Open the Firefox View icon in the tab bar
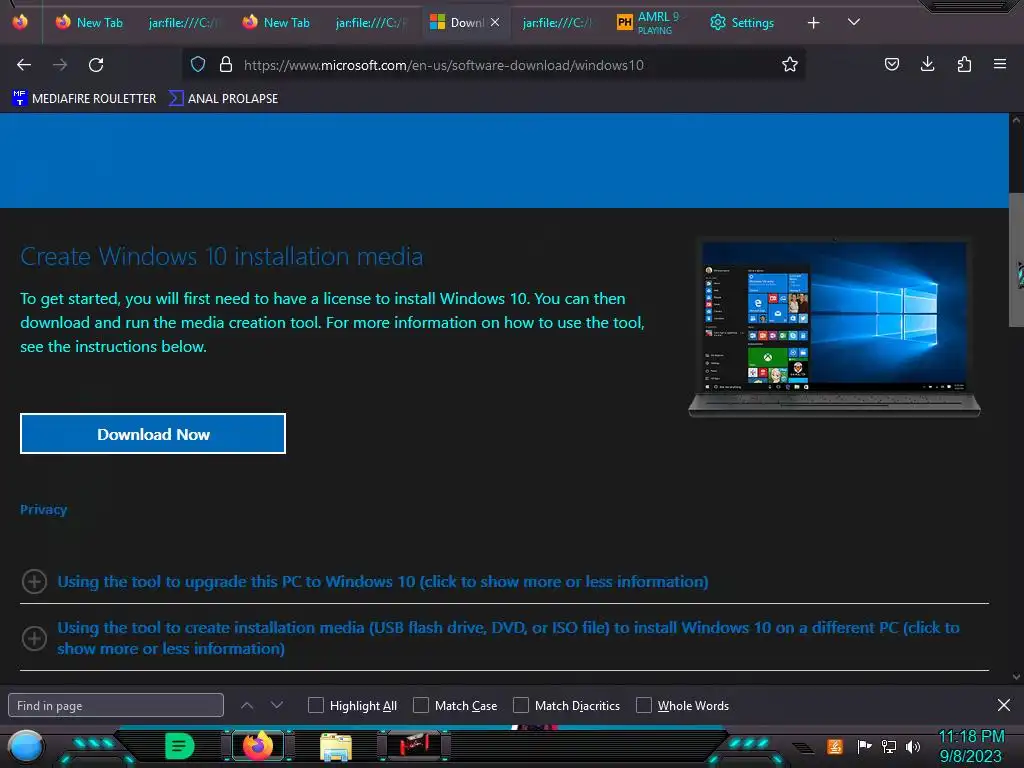1024x768 pixels. coord(20,22)
